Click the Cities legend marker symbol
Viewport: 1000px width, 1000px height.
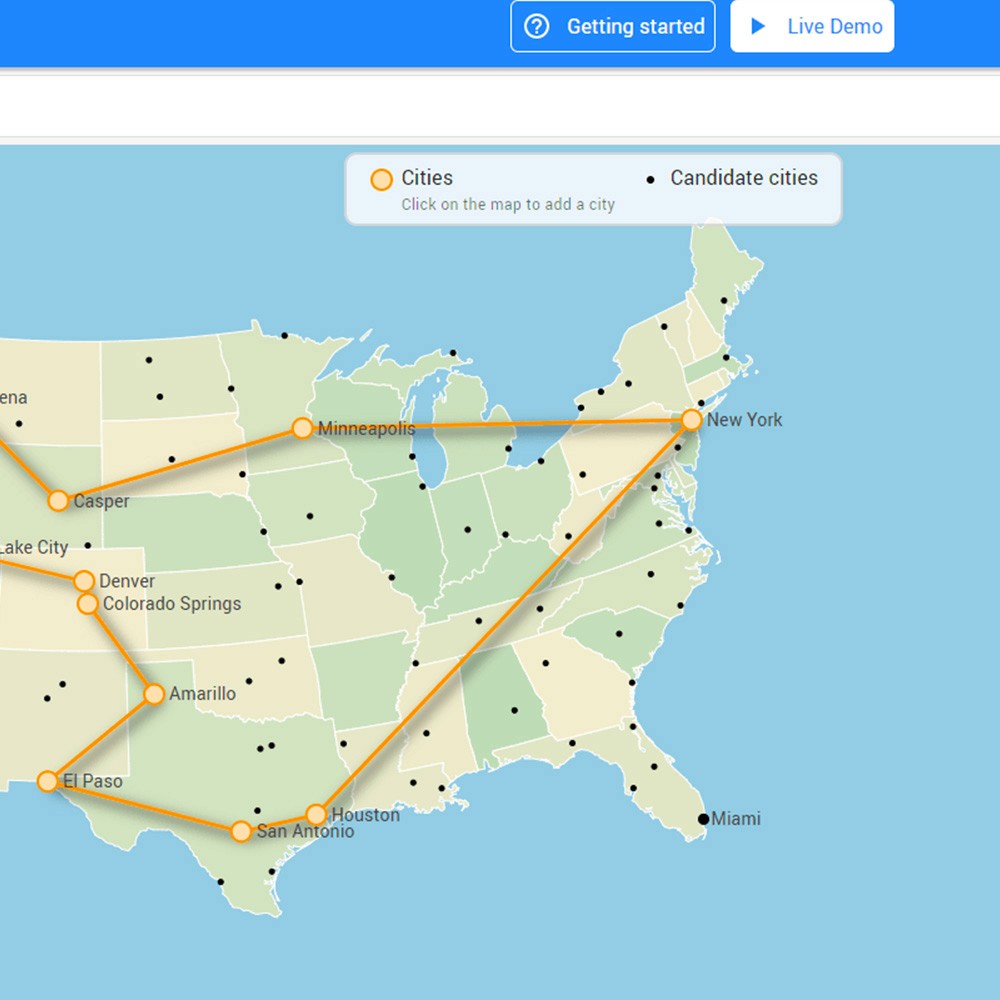381,179
